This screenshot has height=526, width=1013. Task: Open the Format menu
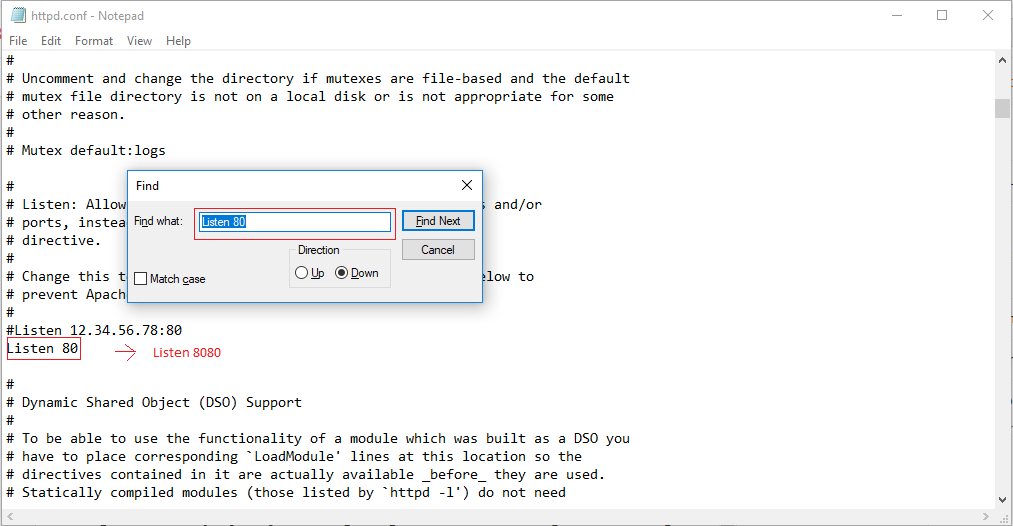click(x=94, y=41)
